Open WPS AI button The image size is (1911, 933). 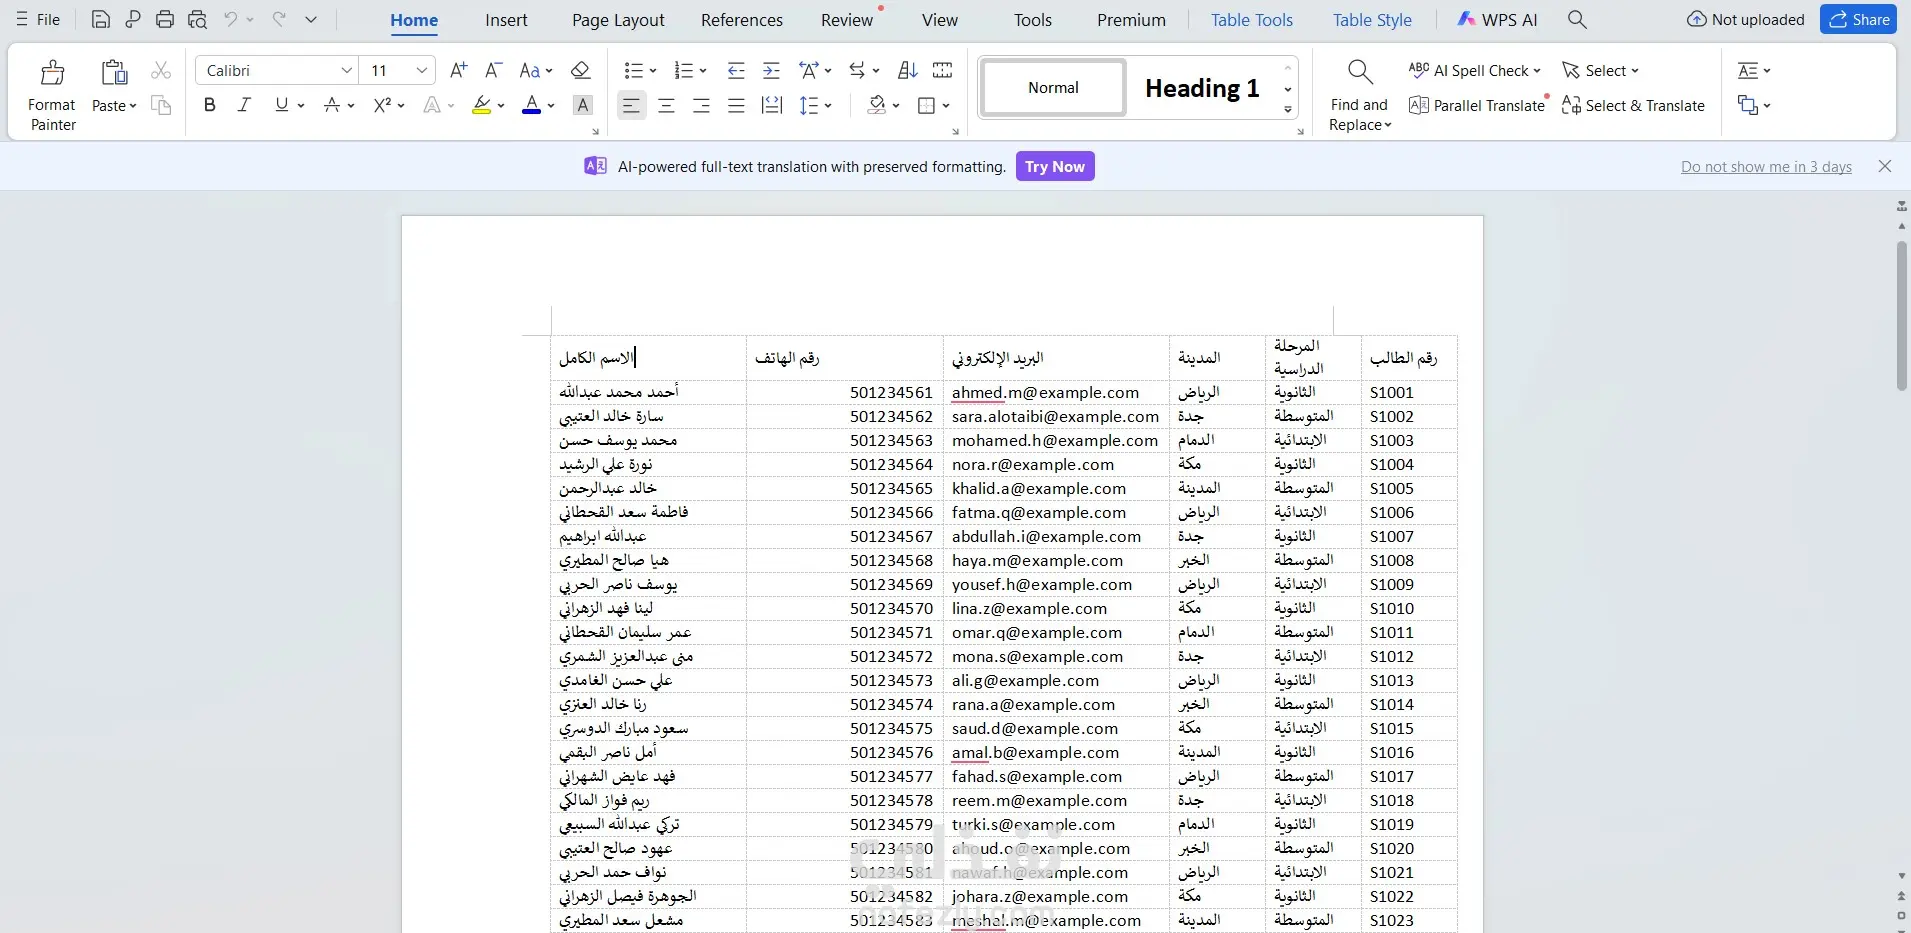[1497, 19]
